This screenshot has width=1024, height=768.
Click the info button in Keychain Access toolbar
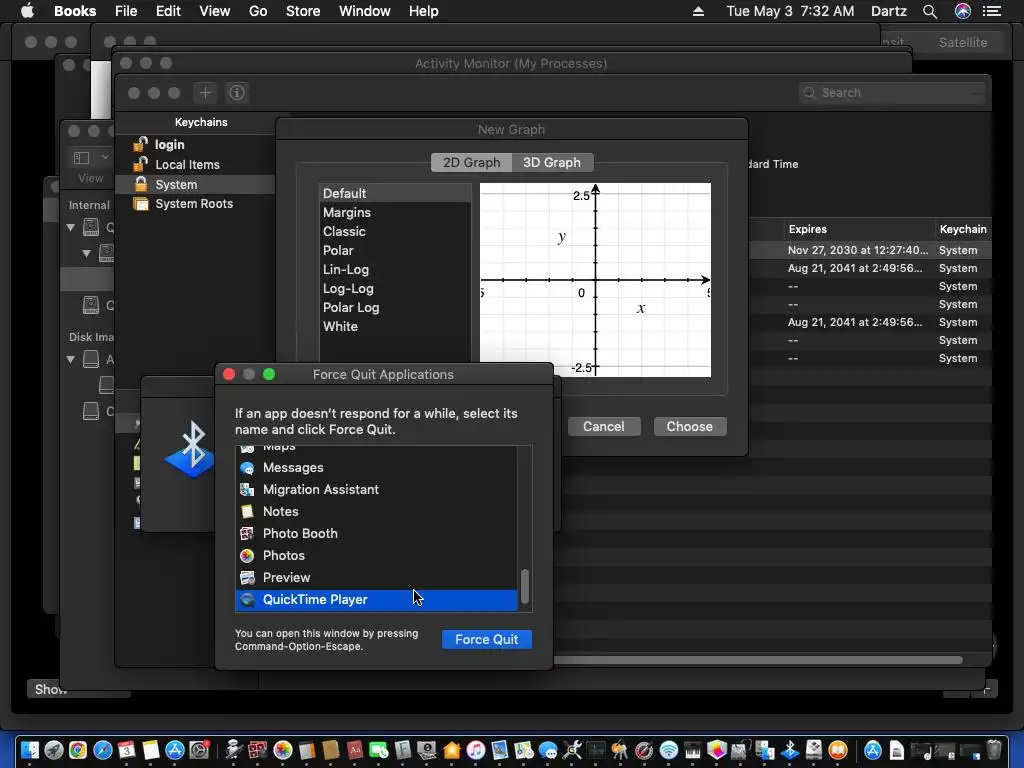point(237,93)
